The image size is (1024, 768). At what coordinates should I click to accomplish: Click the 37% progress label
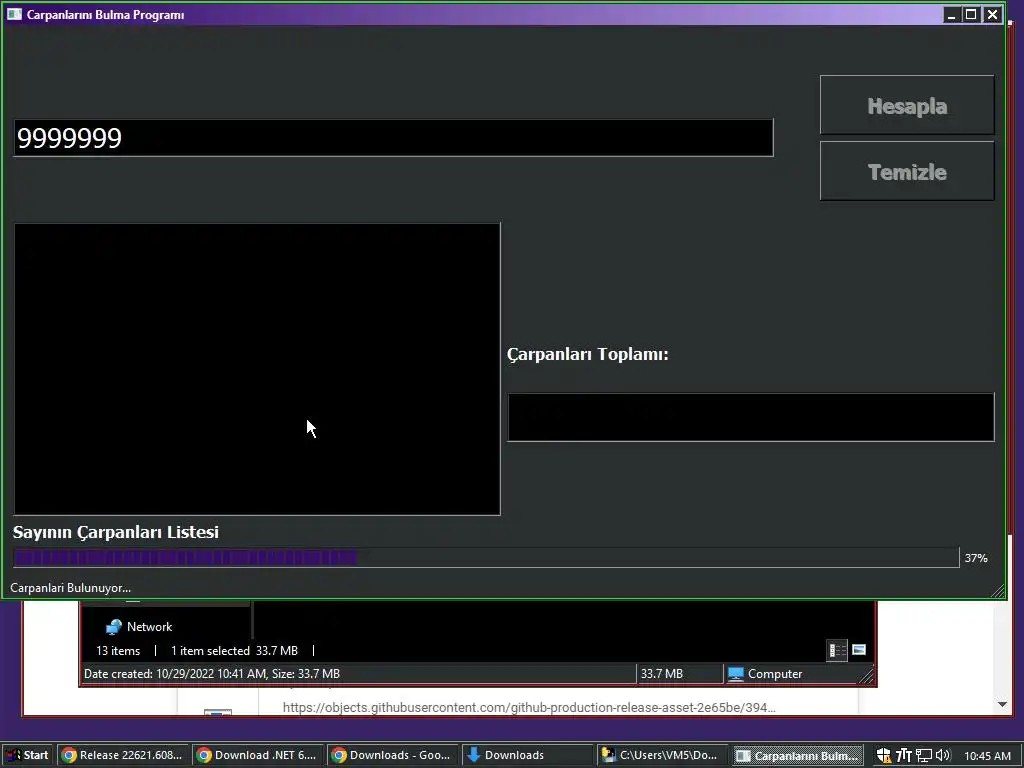(976, 558)
